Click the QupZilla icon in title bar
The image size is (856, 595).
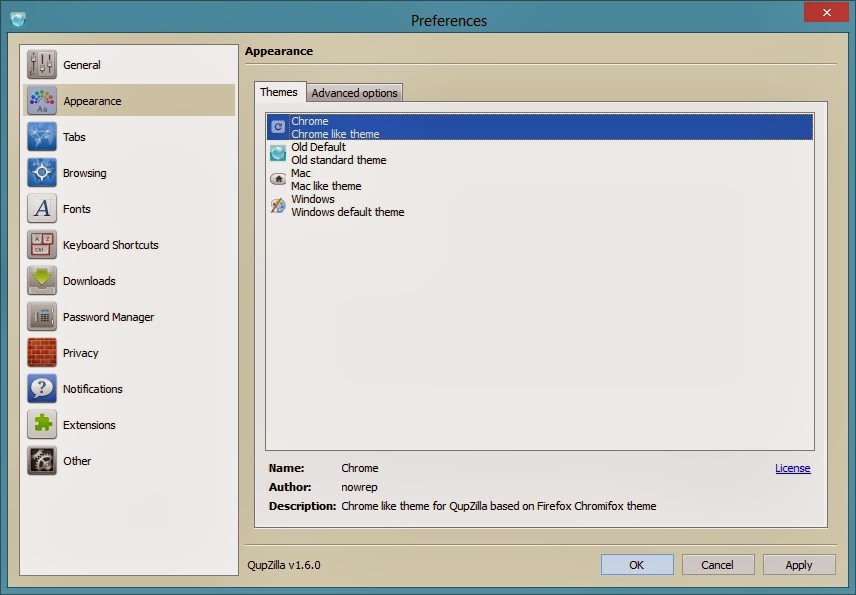pyautogui.click(x=17, y=20)
